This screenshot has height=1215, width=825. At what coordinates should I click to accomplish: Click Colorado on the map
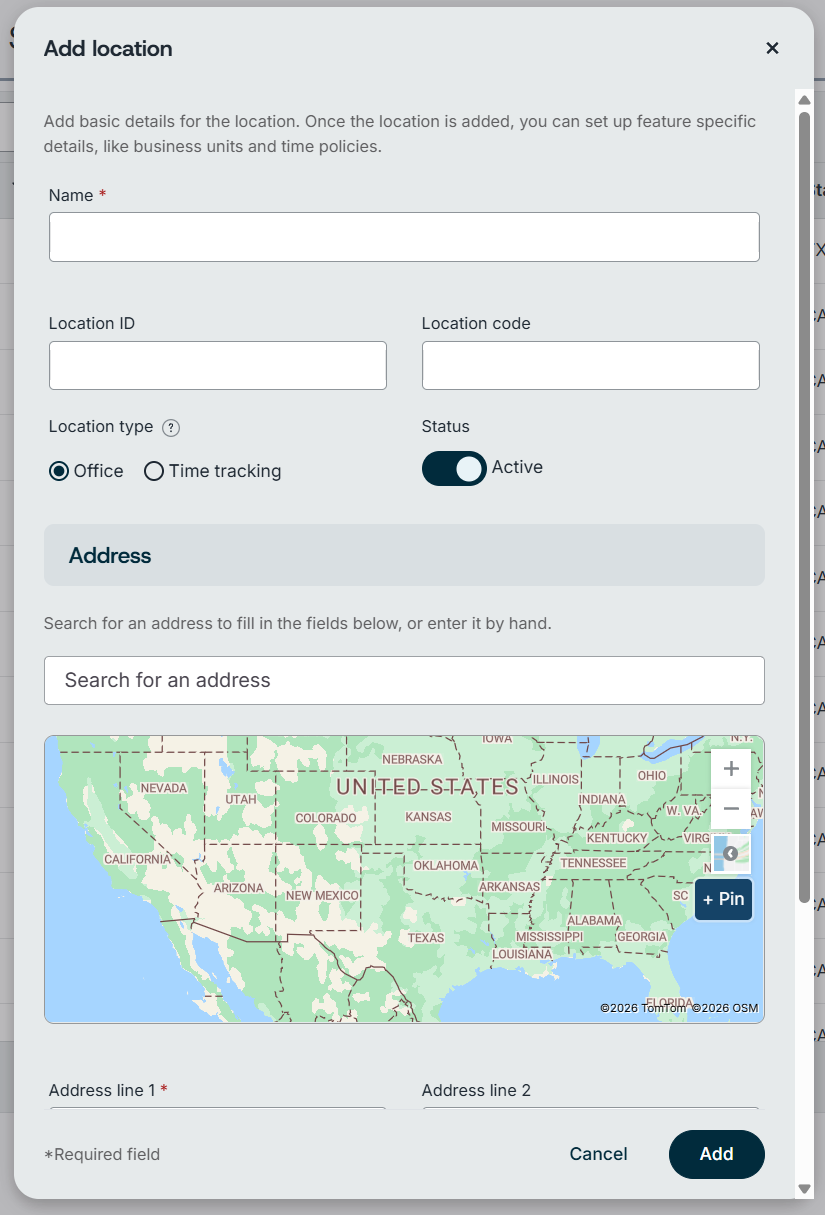tap(326, 818)
